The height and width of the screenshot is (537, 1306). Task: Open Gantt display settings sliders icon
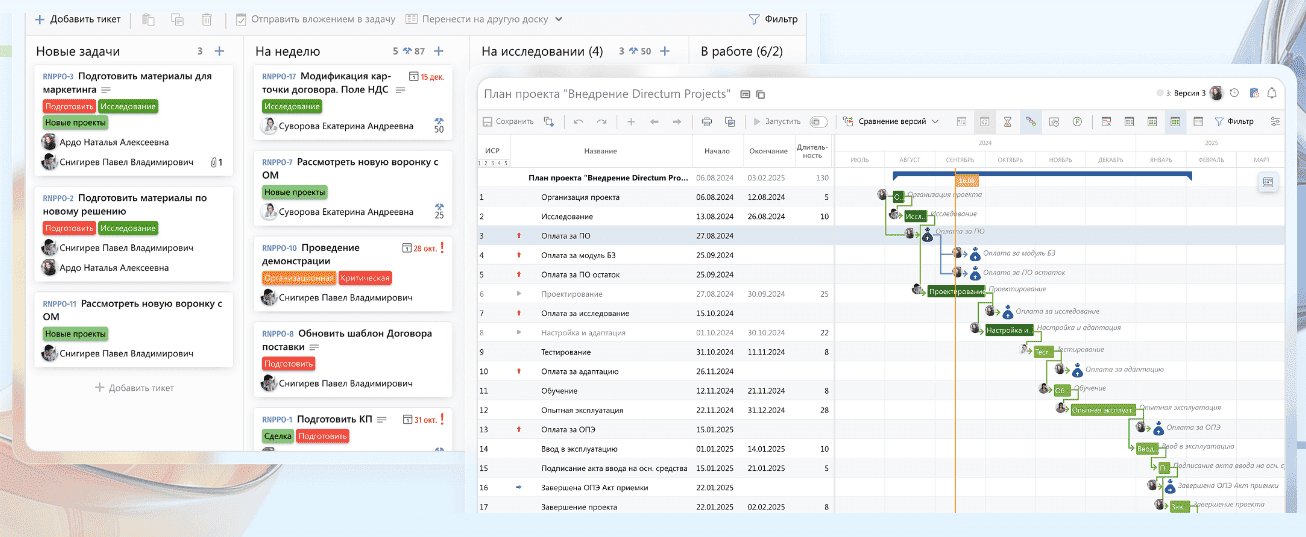pyautogui.click(x=1275, y=122)
